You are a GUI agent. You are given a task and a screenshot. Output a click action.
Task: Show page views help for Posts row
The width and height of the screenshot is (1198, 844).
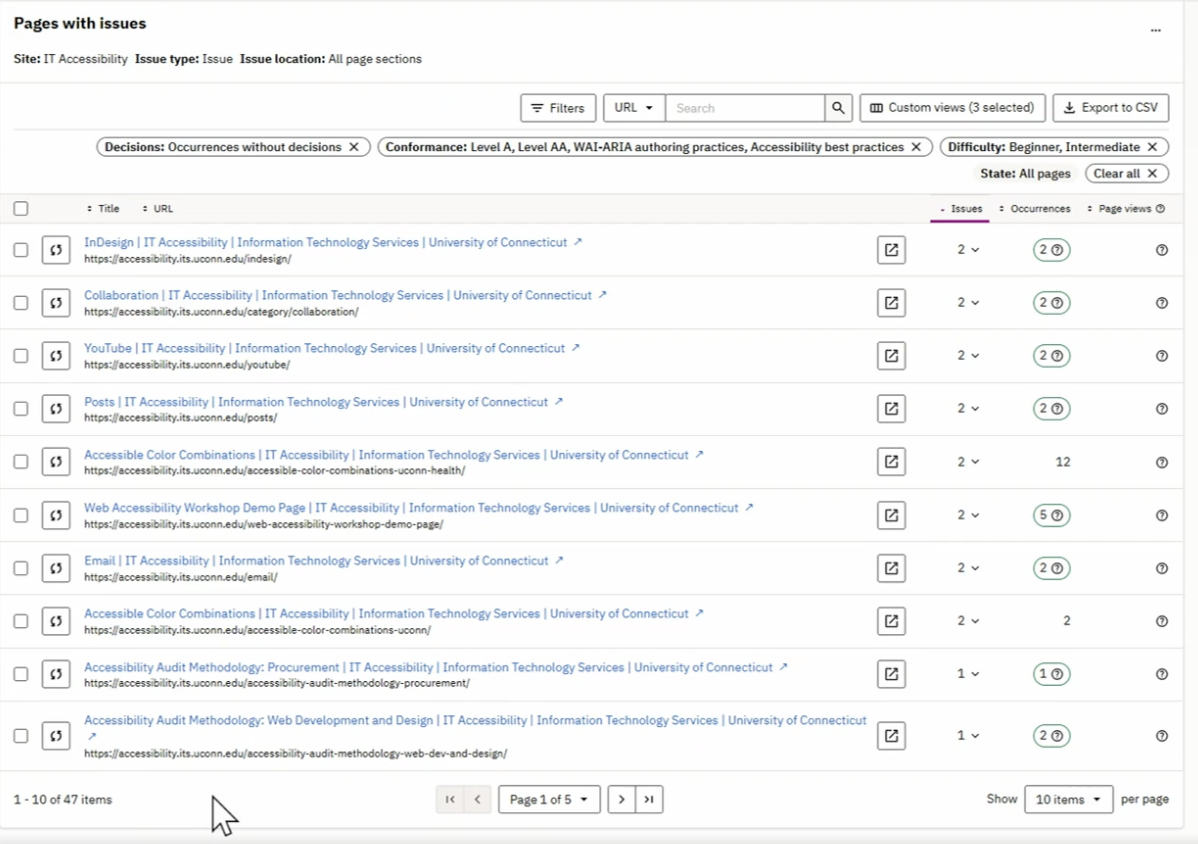click(1161, 409)
